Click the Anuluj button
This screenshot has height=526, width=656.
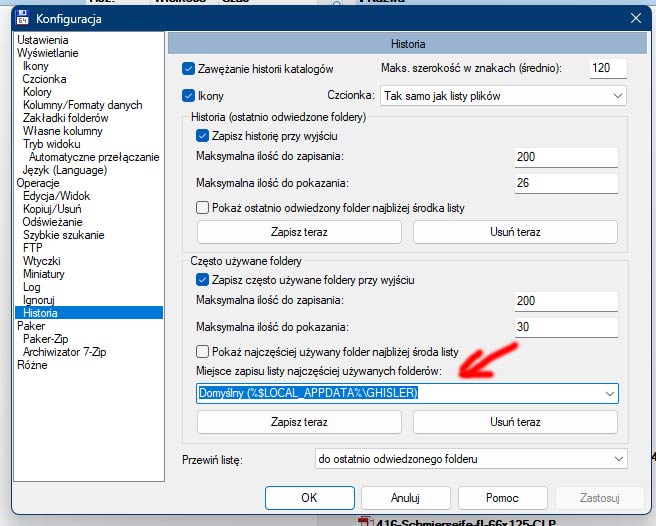[x=405, y=498]
